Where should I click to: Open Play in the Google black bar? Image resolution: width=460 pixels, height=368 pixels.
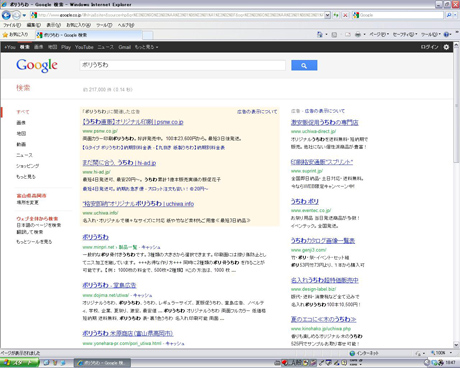click(66, 47)
